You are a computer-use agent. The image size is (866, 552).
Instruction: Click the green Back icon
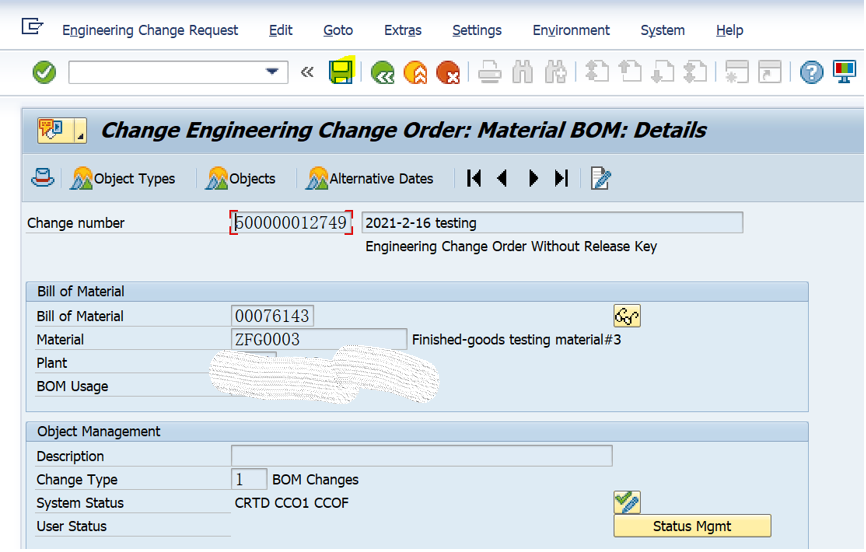[x=383, y=72]
